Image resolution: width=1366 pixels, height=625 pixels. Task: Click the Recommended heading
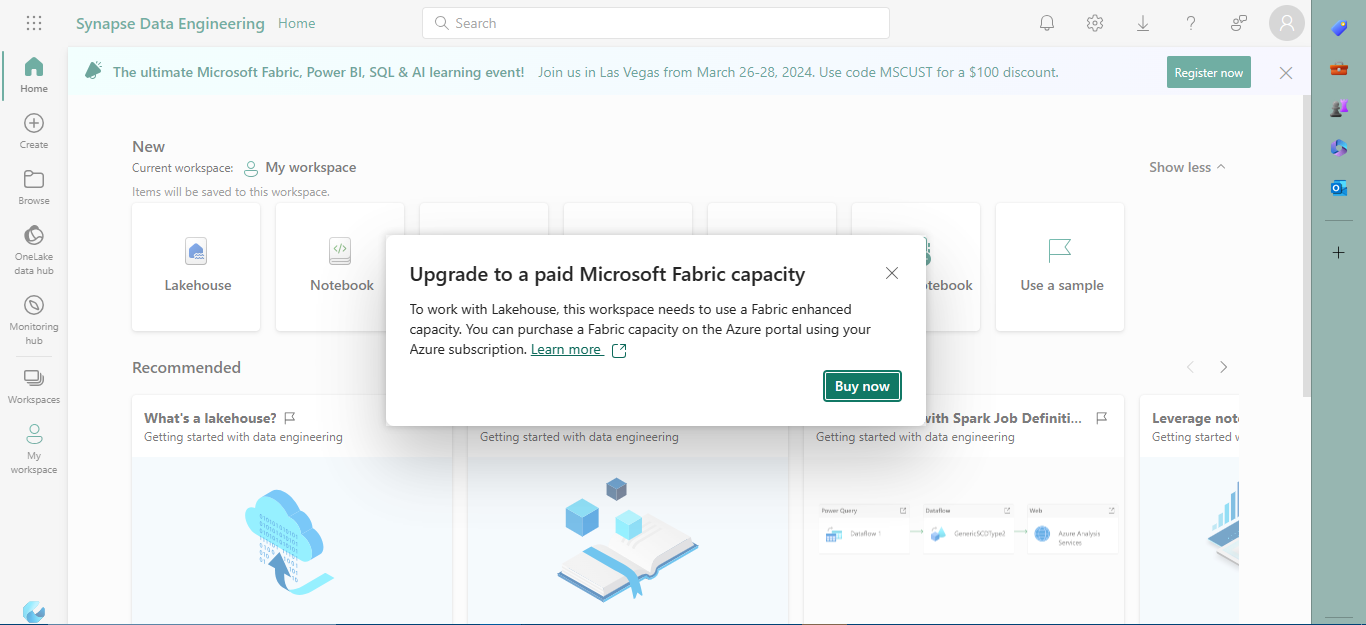(x=186, y=367)
